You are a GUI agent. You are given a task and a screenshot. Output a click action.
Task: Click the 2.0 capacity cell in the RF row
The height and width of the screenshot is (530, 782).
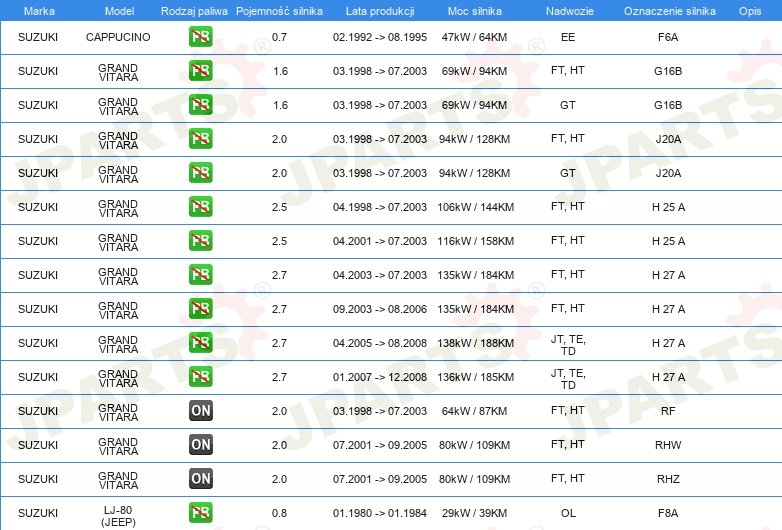pos(279,411)
